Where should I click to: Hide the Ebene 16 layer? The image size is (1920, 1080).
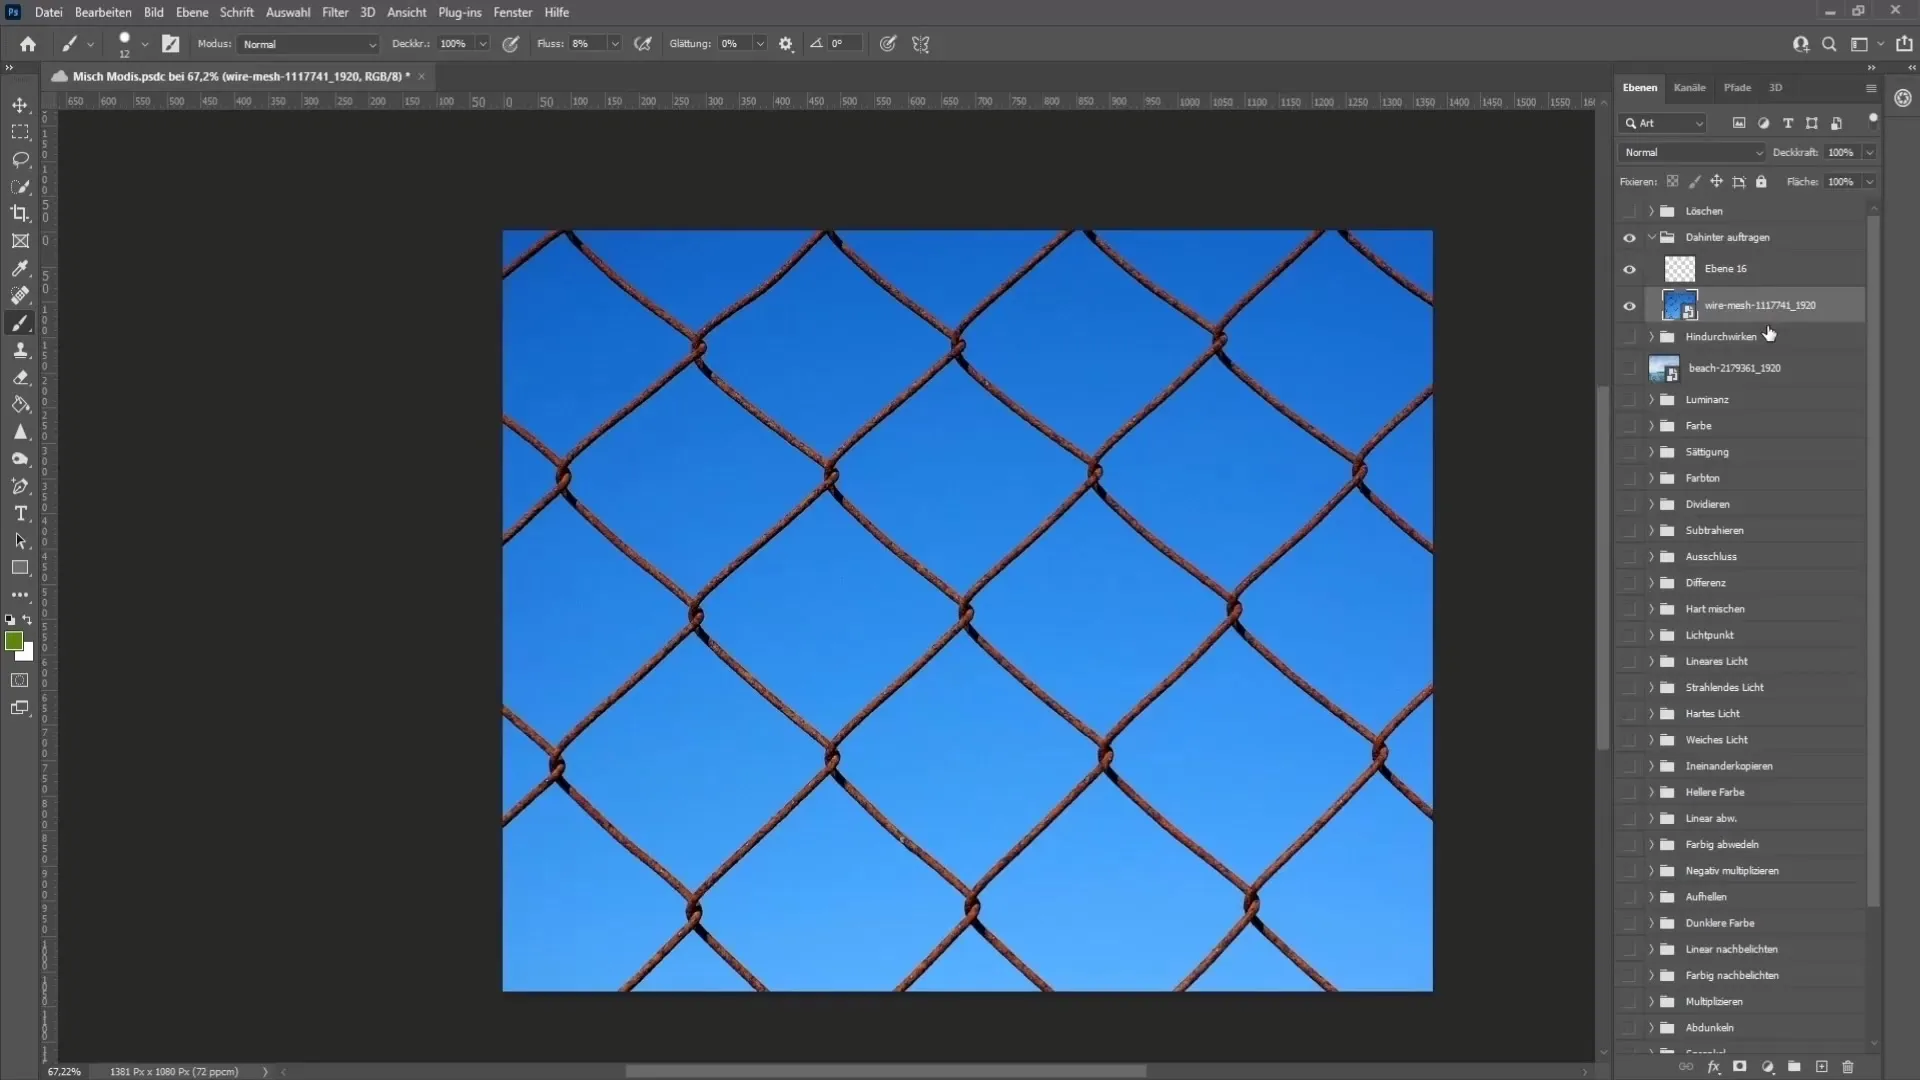coord(1629,269)
